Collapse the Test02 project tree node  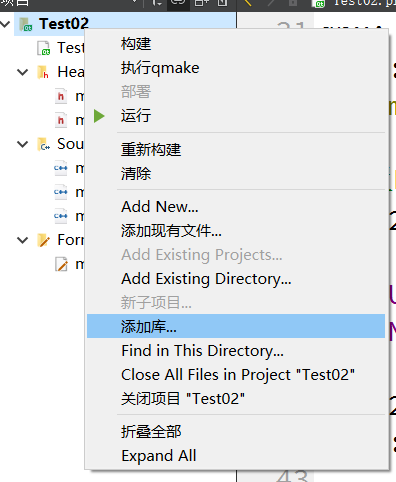(6, 24)
